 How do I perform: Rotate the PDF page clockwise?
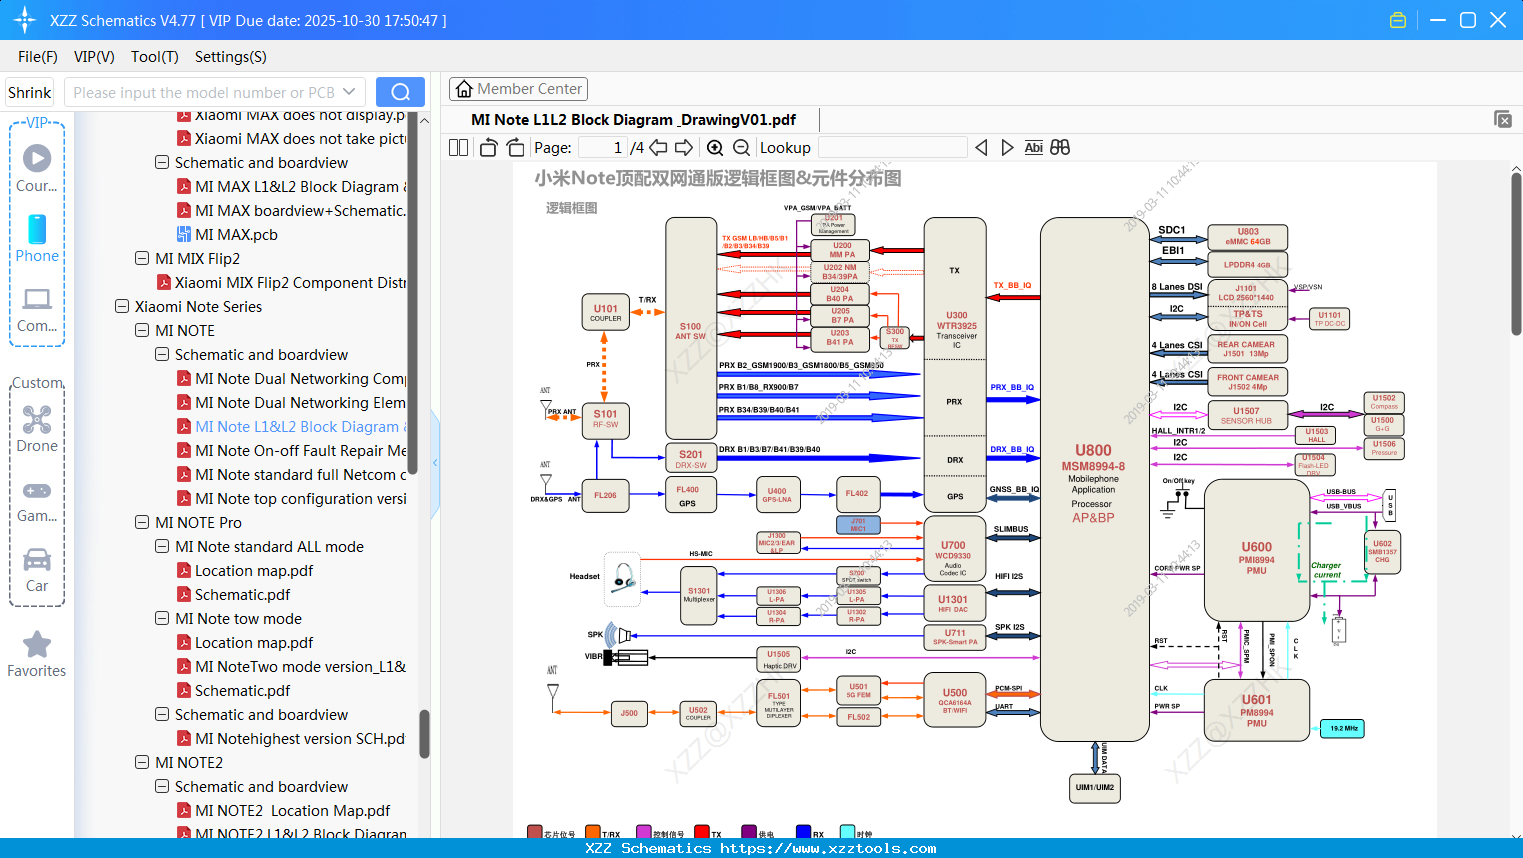click(514, 147)
